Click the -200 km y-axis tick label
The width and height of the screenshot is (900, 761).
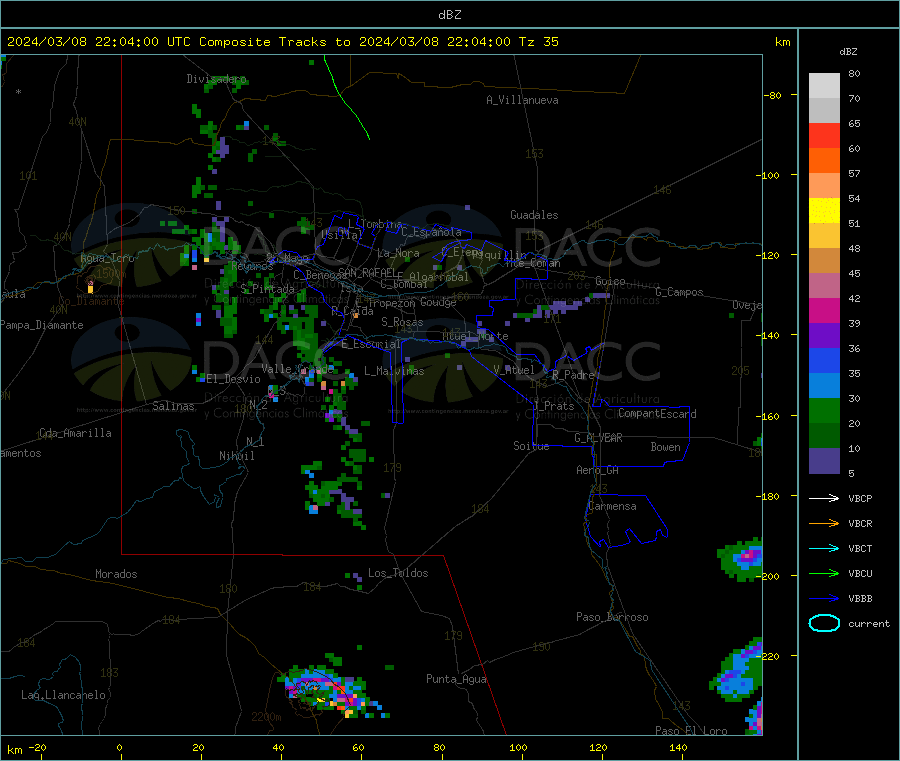(x=767, y=576)
